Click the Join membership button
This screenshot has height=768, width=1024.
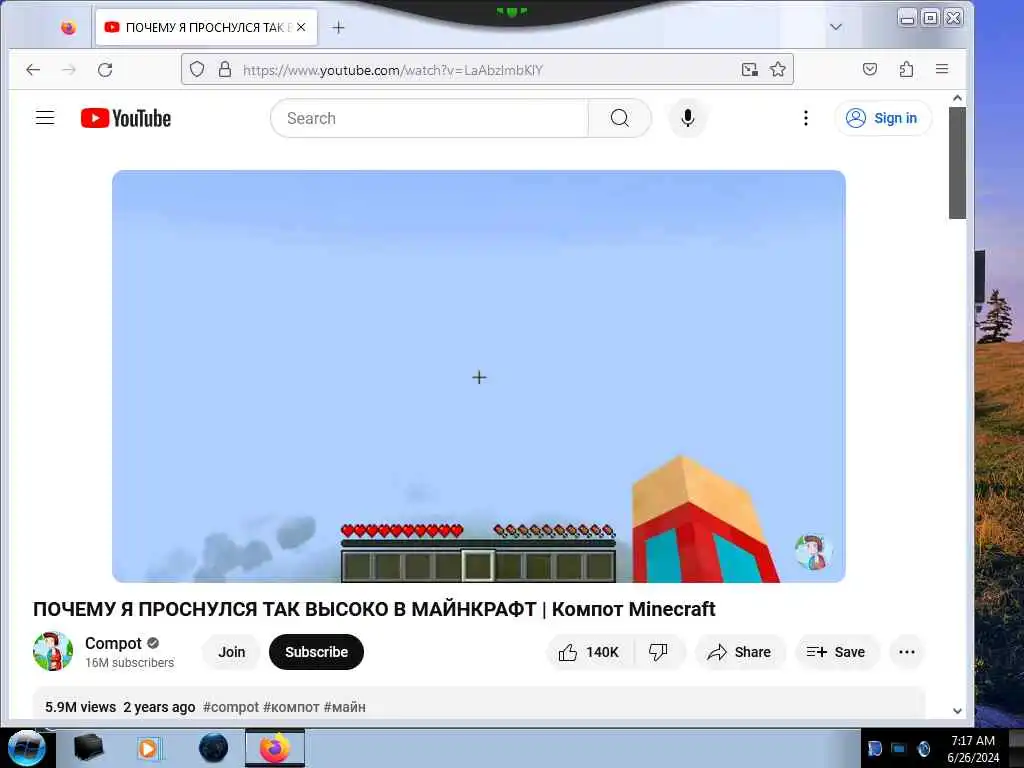click(231, 652)
